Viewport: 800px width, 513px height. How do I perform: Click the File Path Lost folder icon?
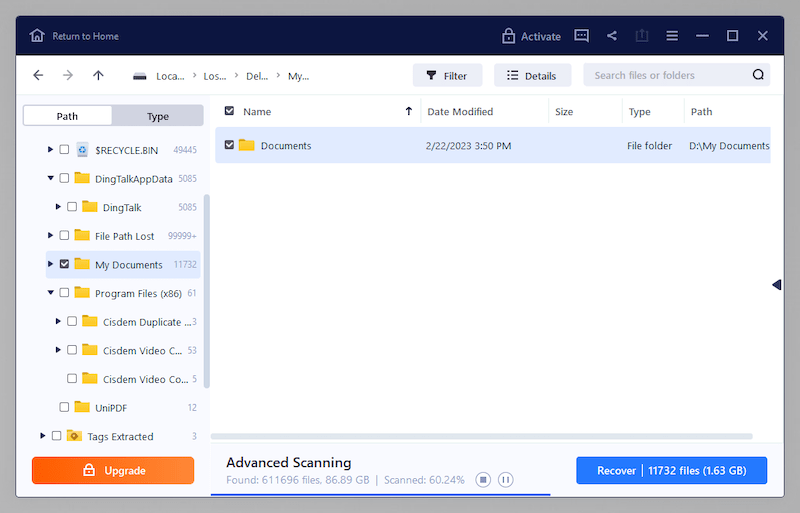(82, 235)
